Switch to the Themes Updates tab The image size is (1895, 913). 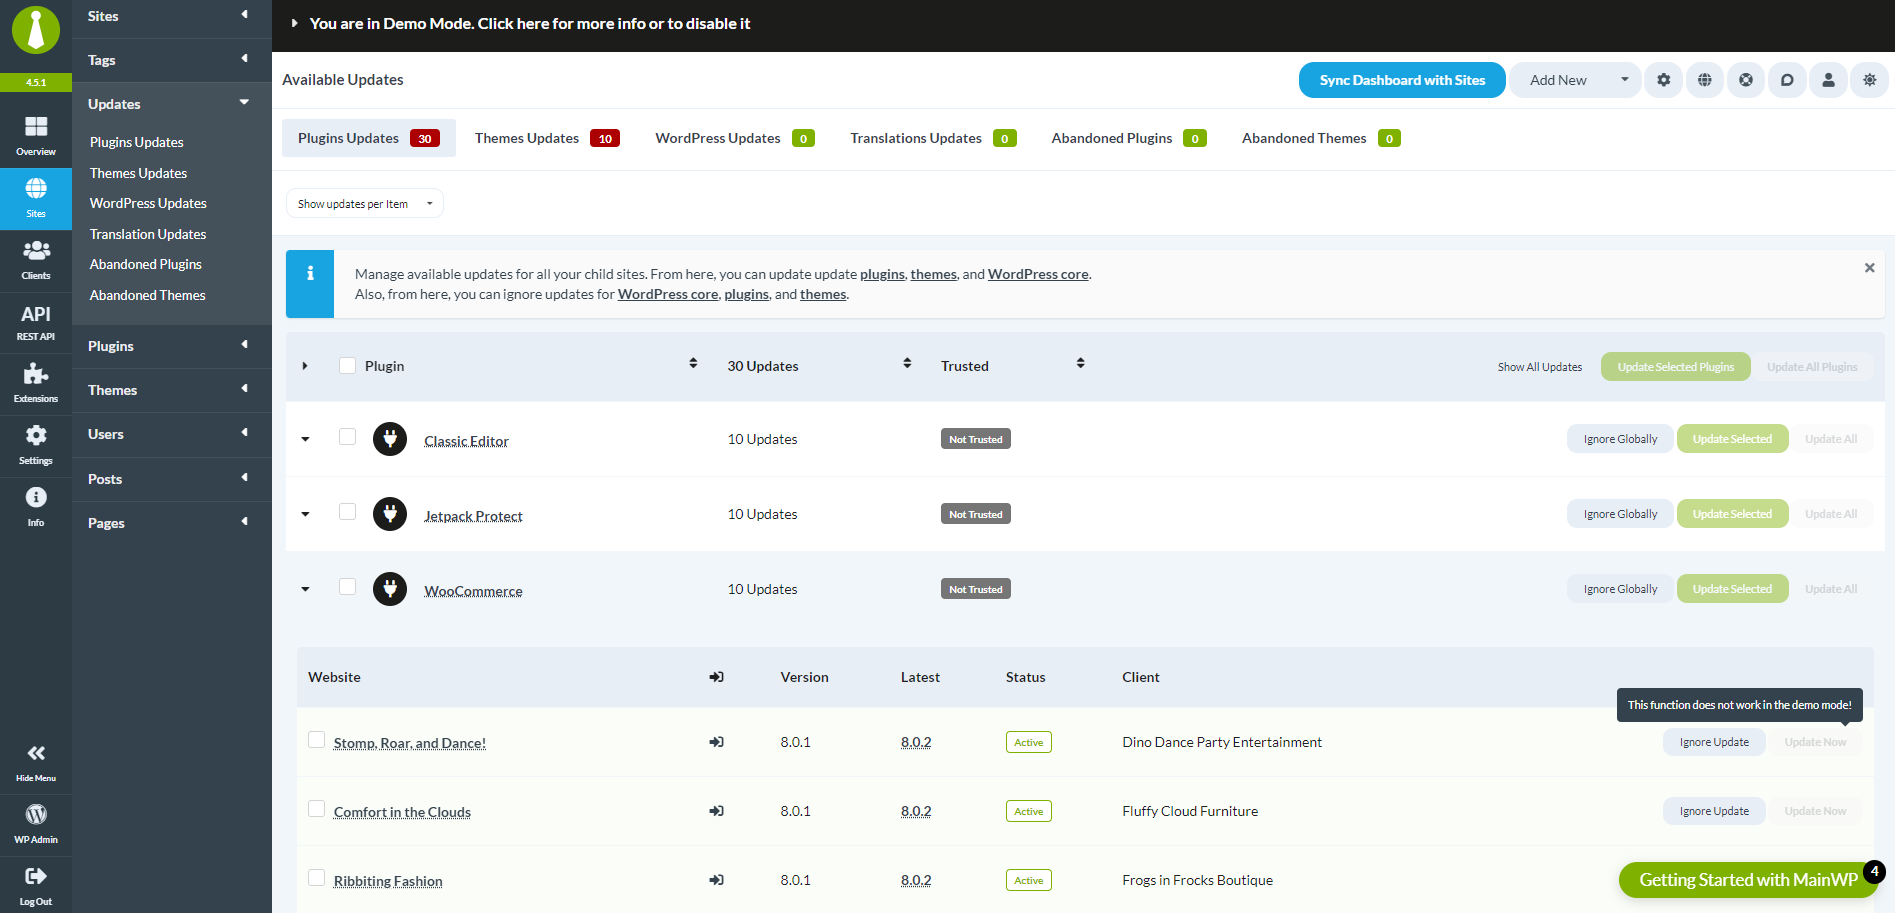tap(547, 138)
